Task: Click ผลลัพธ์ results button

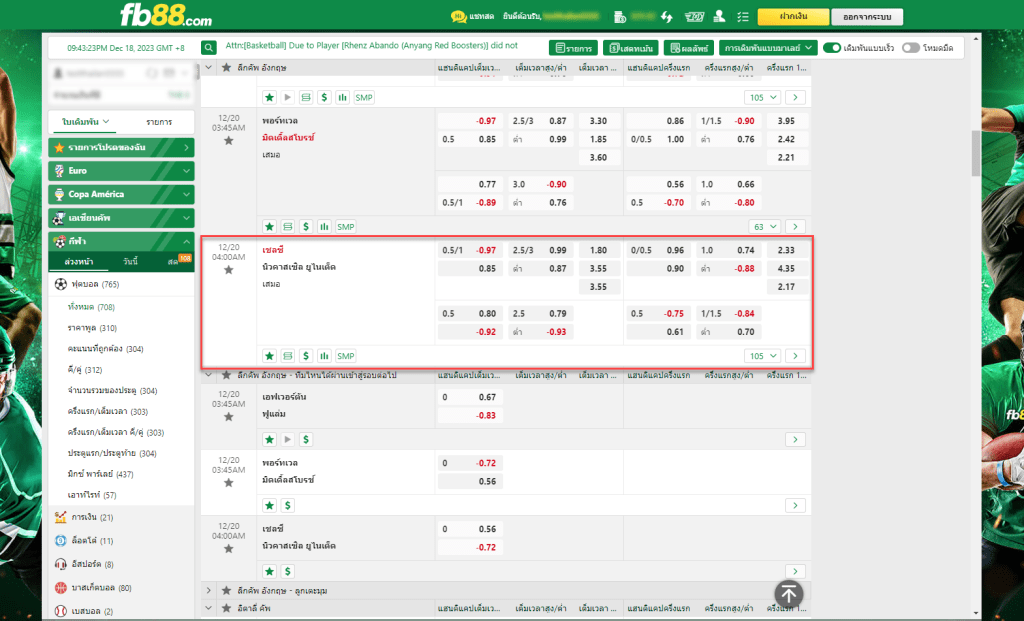Action: (x=689, y=48)
